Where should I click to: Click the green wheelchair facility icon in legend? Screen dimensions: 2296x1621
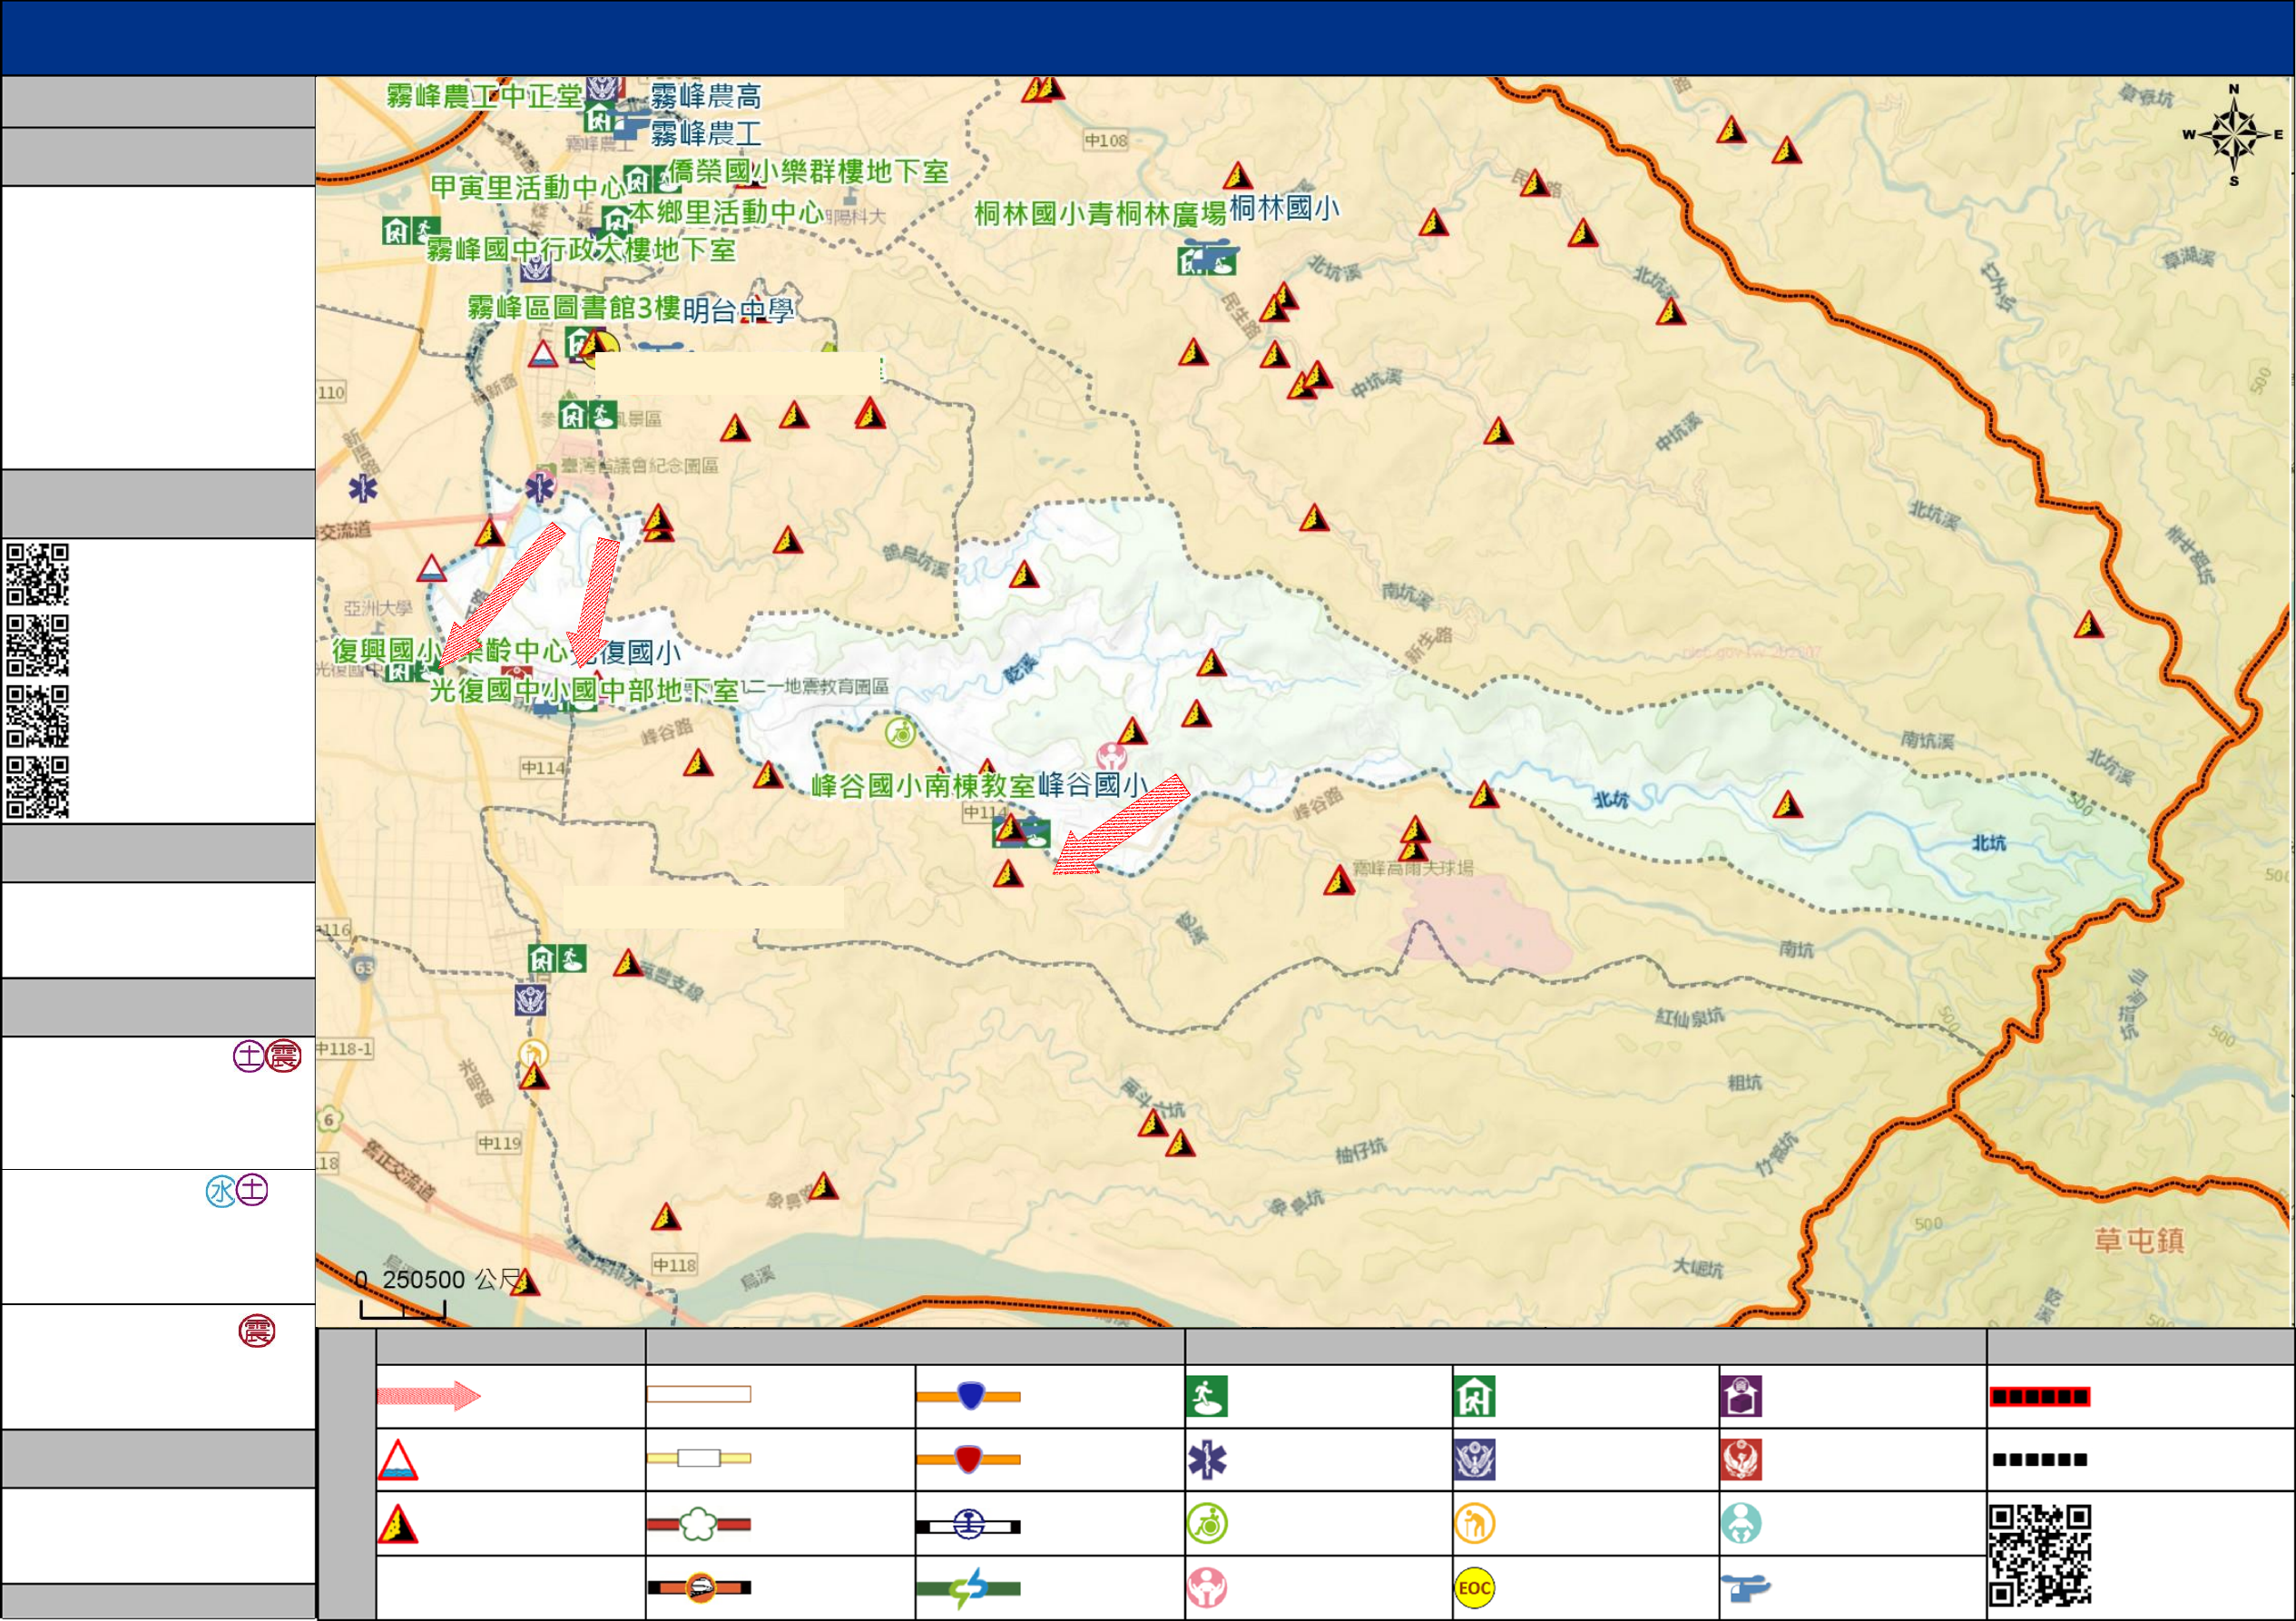tap(1207, 1524)
